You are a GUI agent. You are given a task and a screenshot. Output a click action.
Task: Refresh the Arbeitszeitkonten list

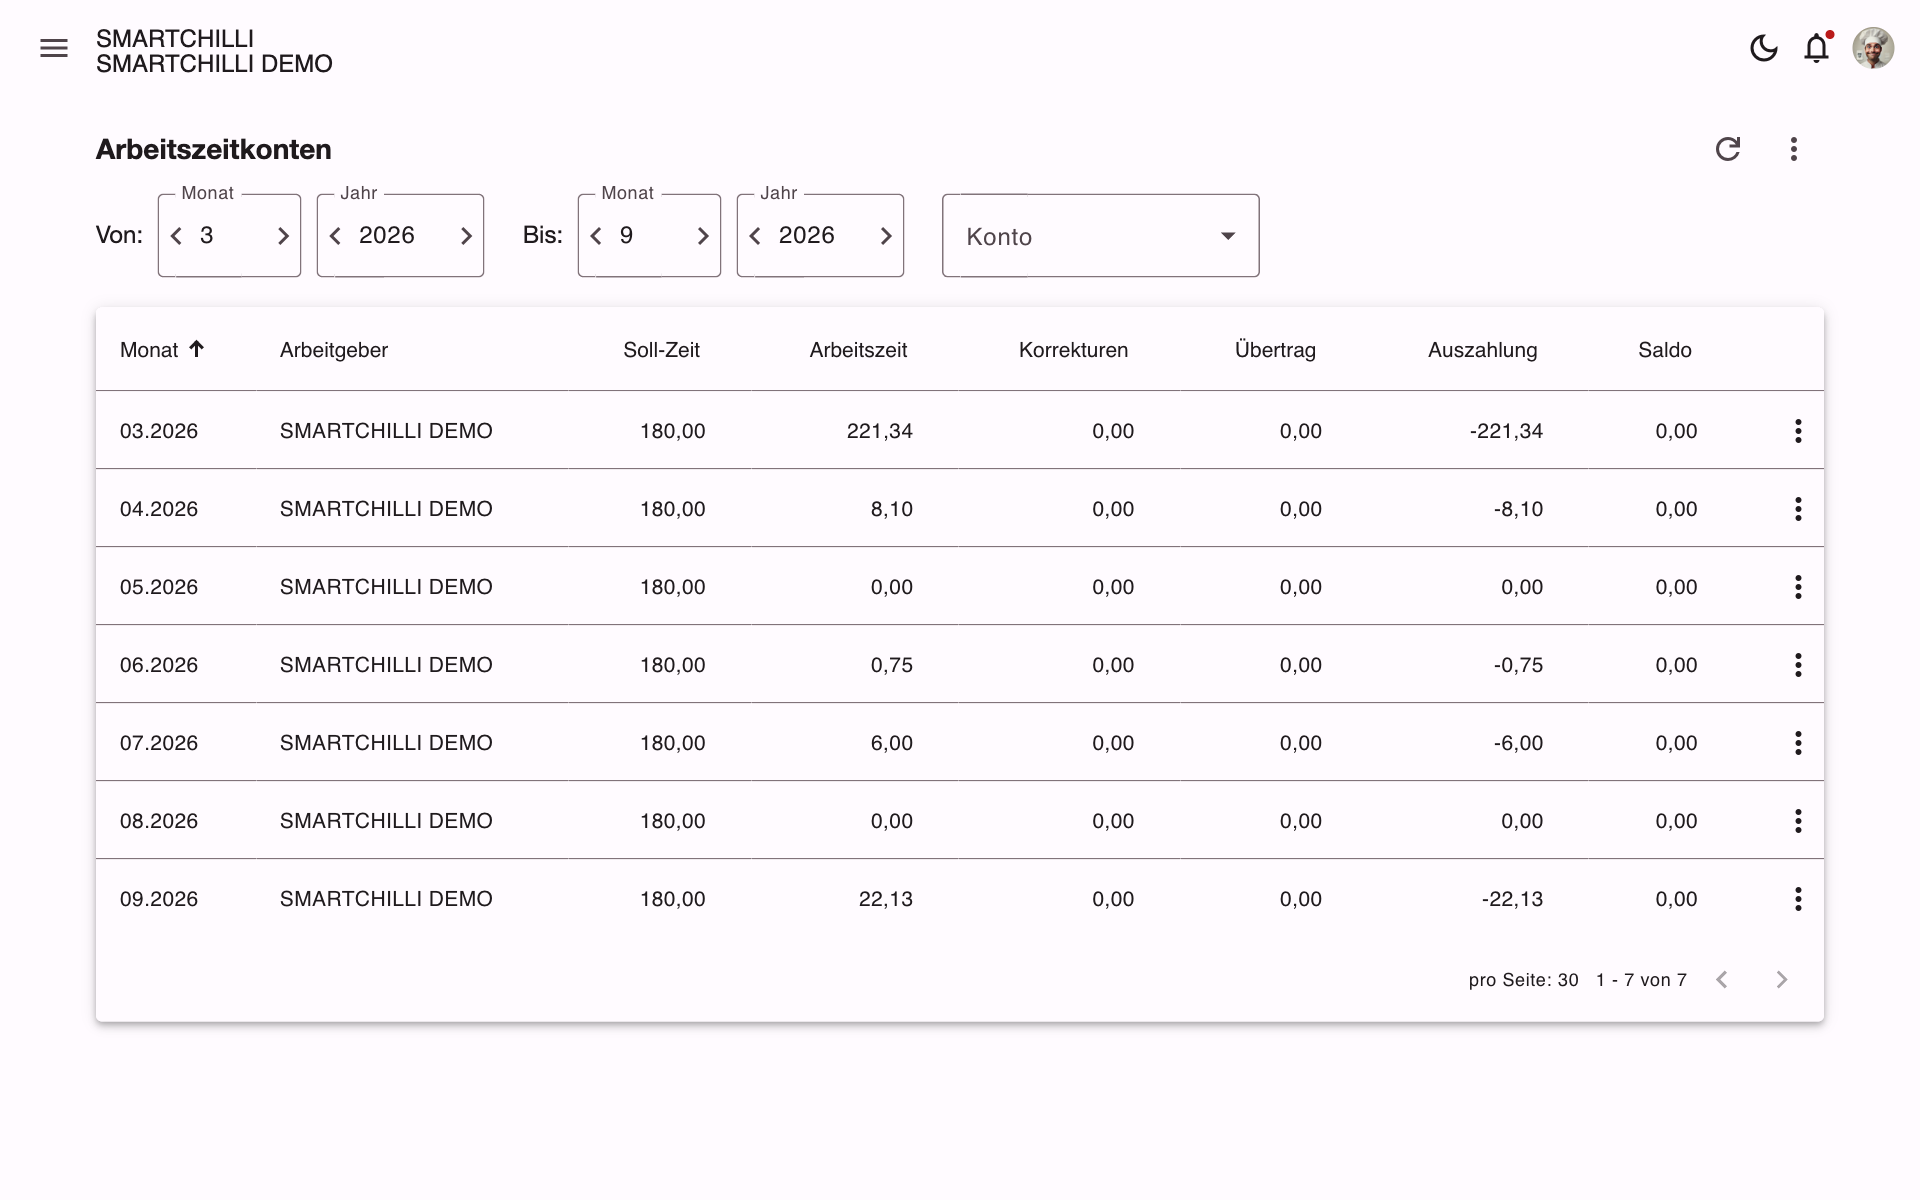pos(1728,149)
